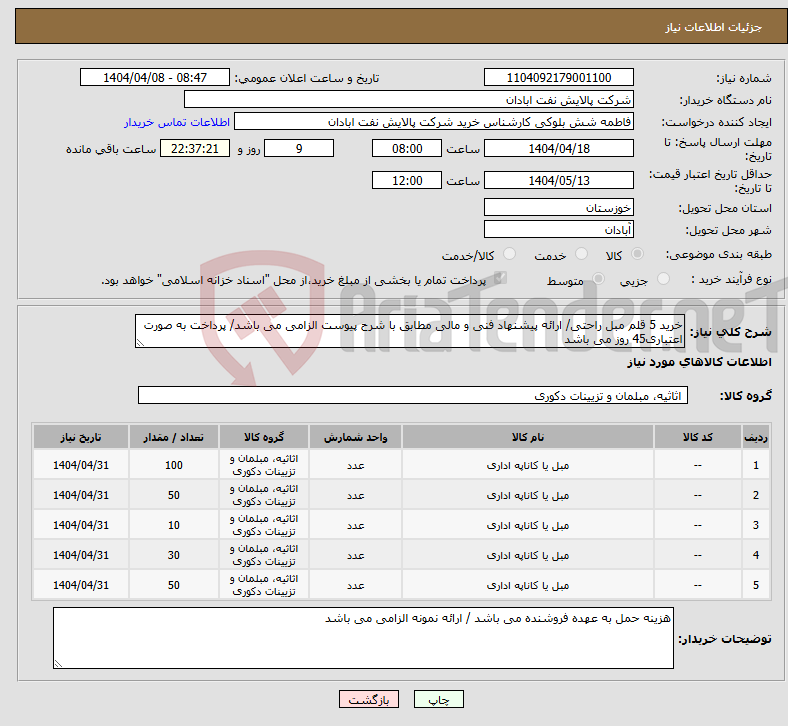
Task: Click the گروه کالا column header
Action: [x=264, y=437]
